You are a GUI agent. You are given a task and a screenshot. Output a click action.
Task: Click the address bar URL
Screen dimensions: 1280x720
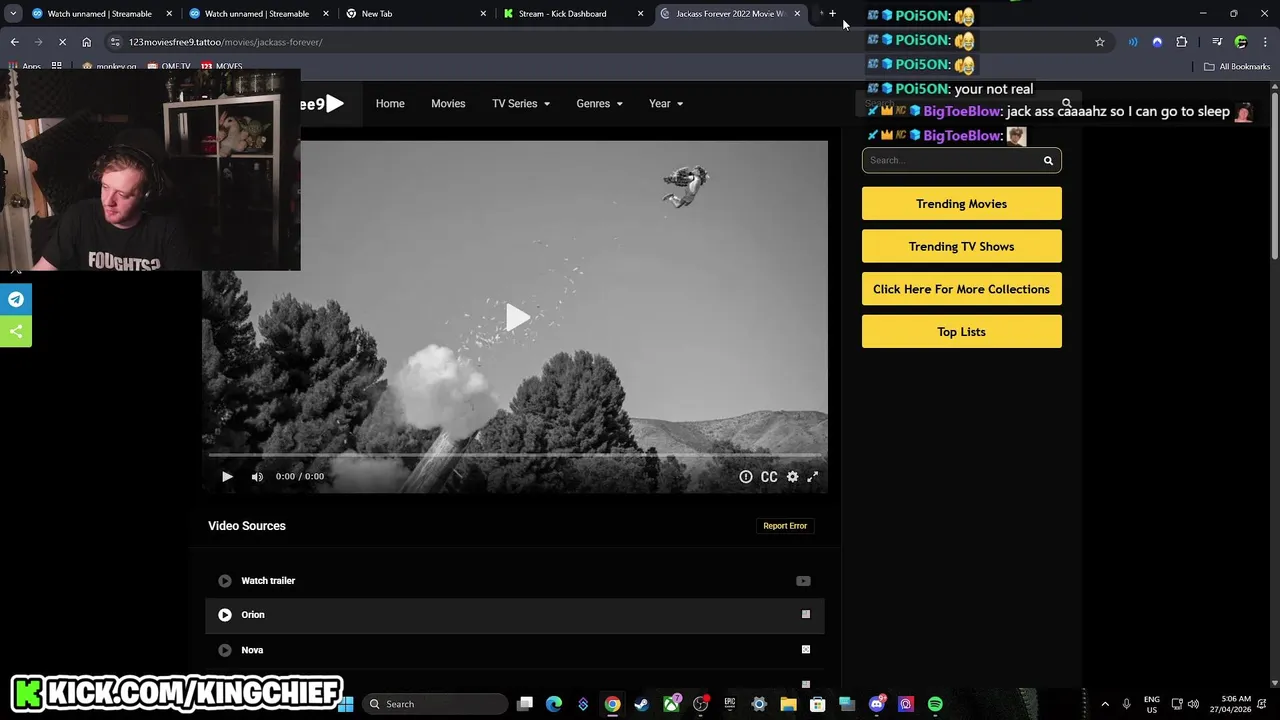[226, 42]
